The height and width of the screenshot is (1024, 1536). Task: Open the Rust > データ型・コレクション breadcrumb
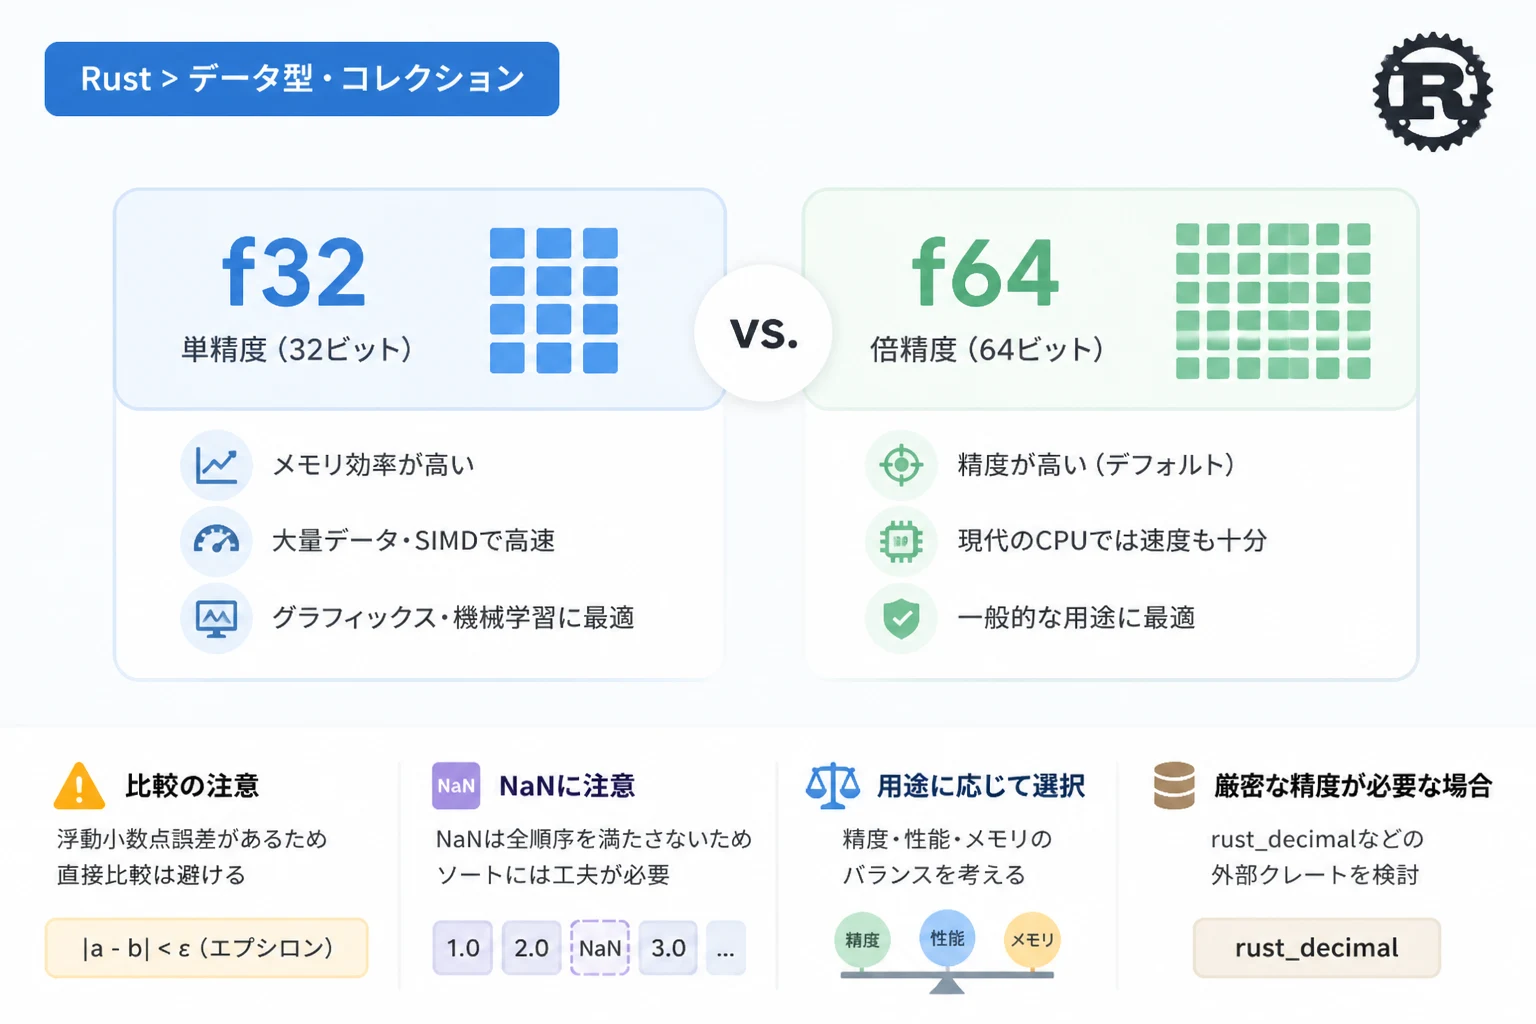(x=302, y=79)
